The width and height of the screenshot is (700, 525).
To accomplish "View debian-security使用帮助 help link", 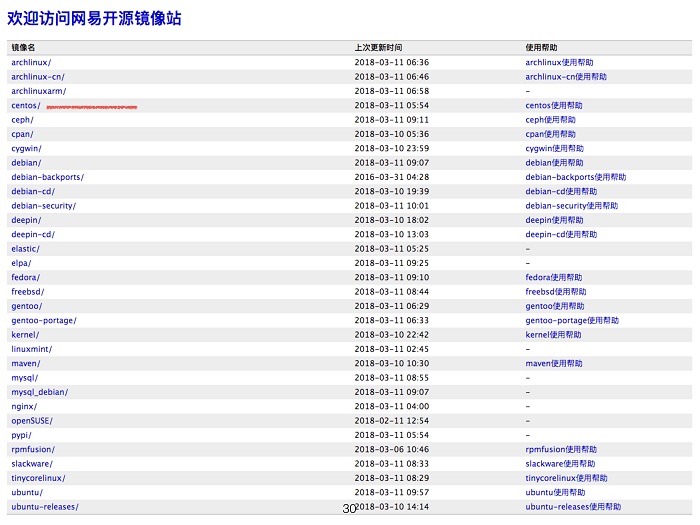I will (x=572, y=206).
